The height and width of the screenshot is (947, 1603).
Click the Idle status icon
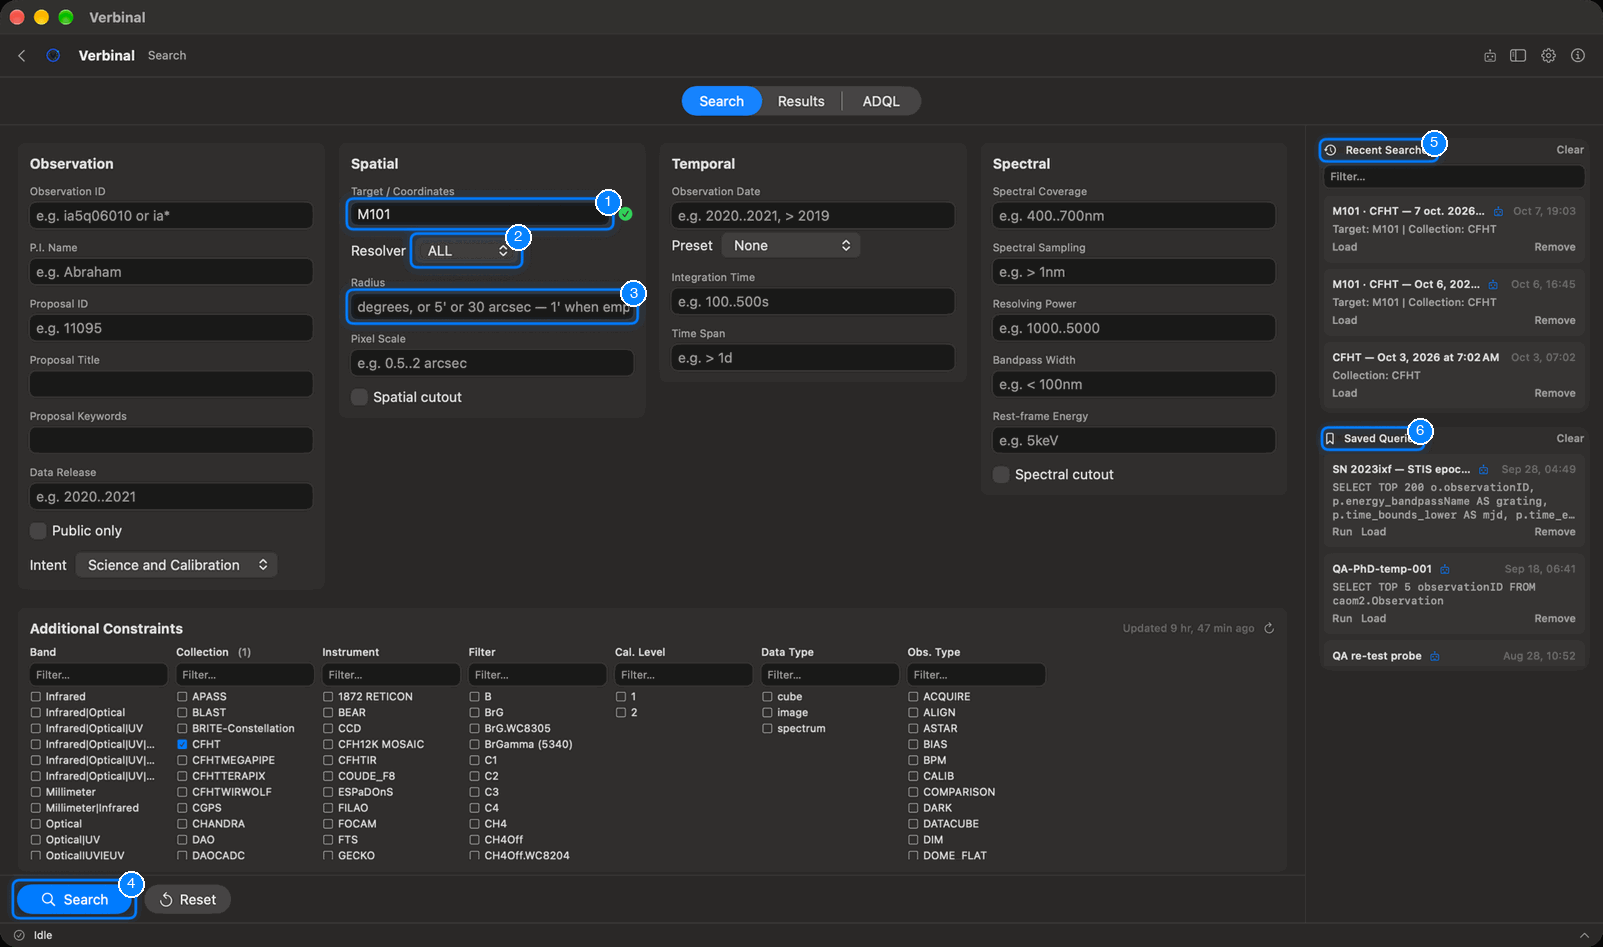(x=19, y=936)
